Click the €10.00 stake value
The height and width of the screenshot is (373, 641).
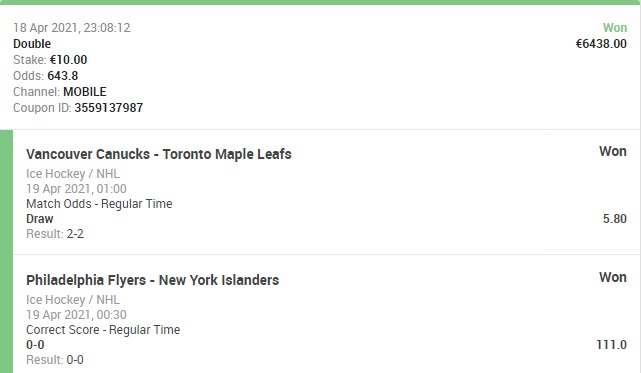[68, 60]
